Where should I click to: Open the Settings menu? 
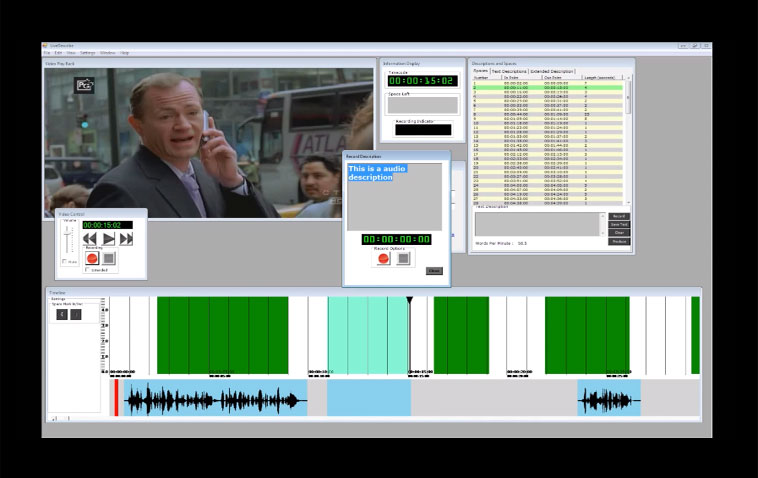[88, 52]
